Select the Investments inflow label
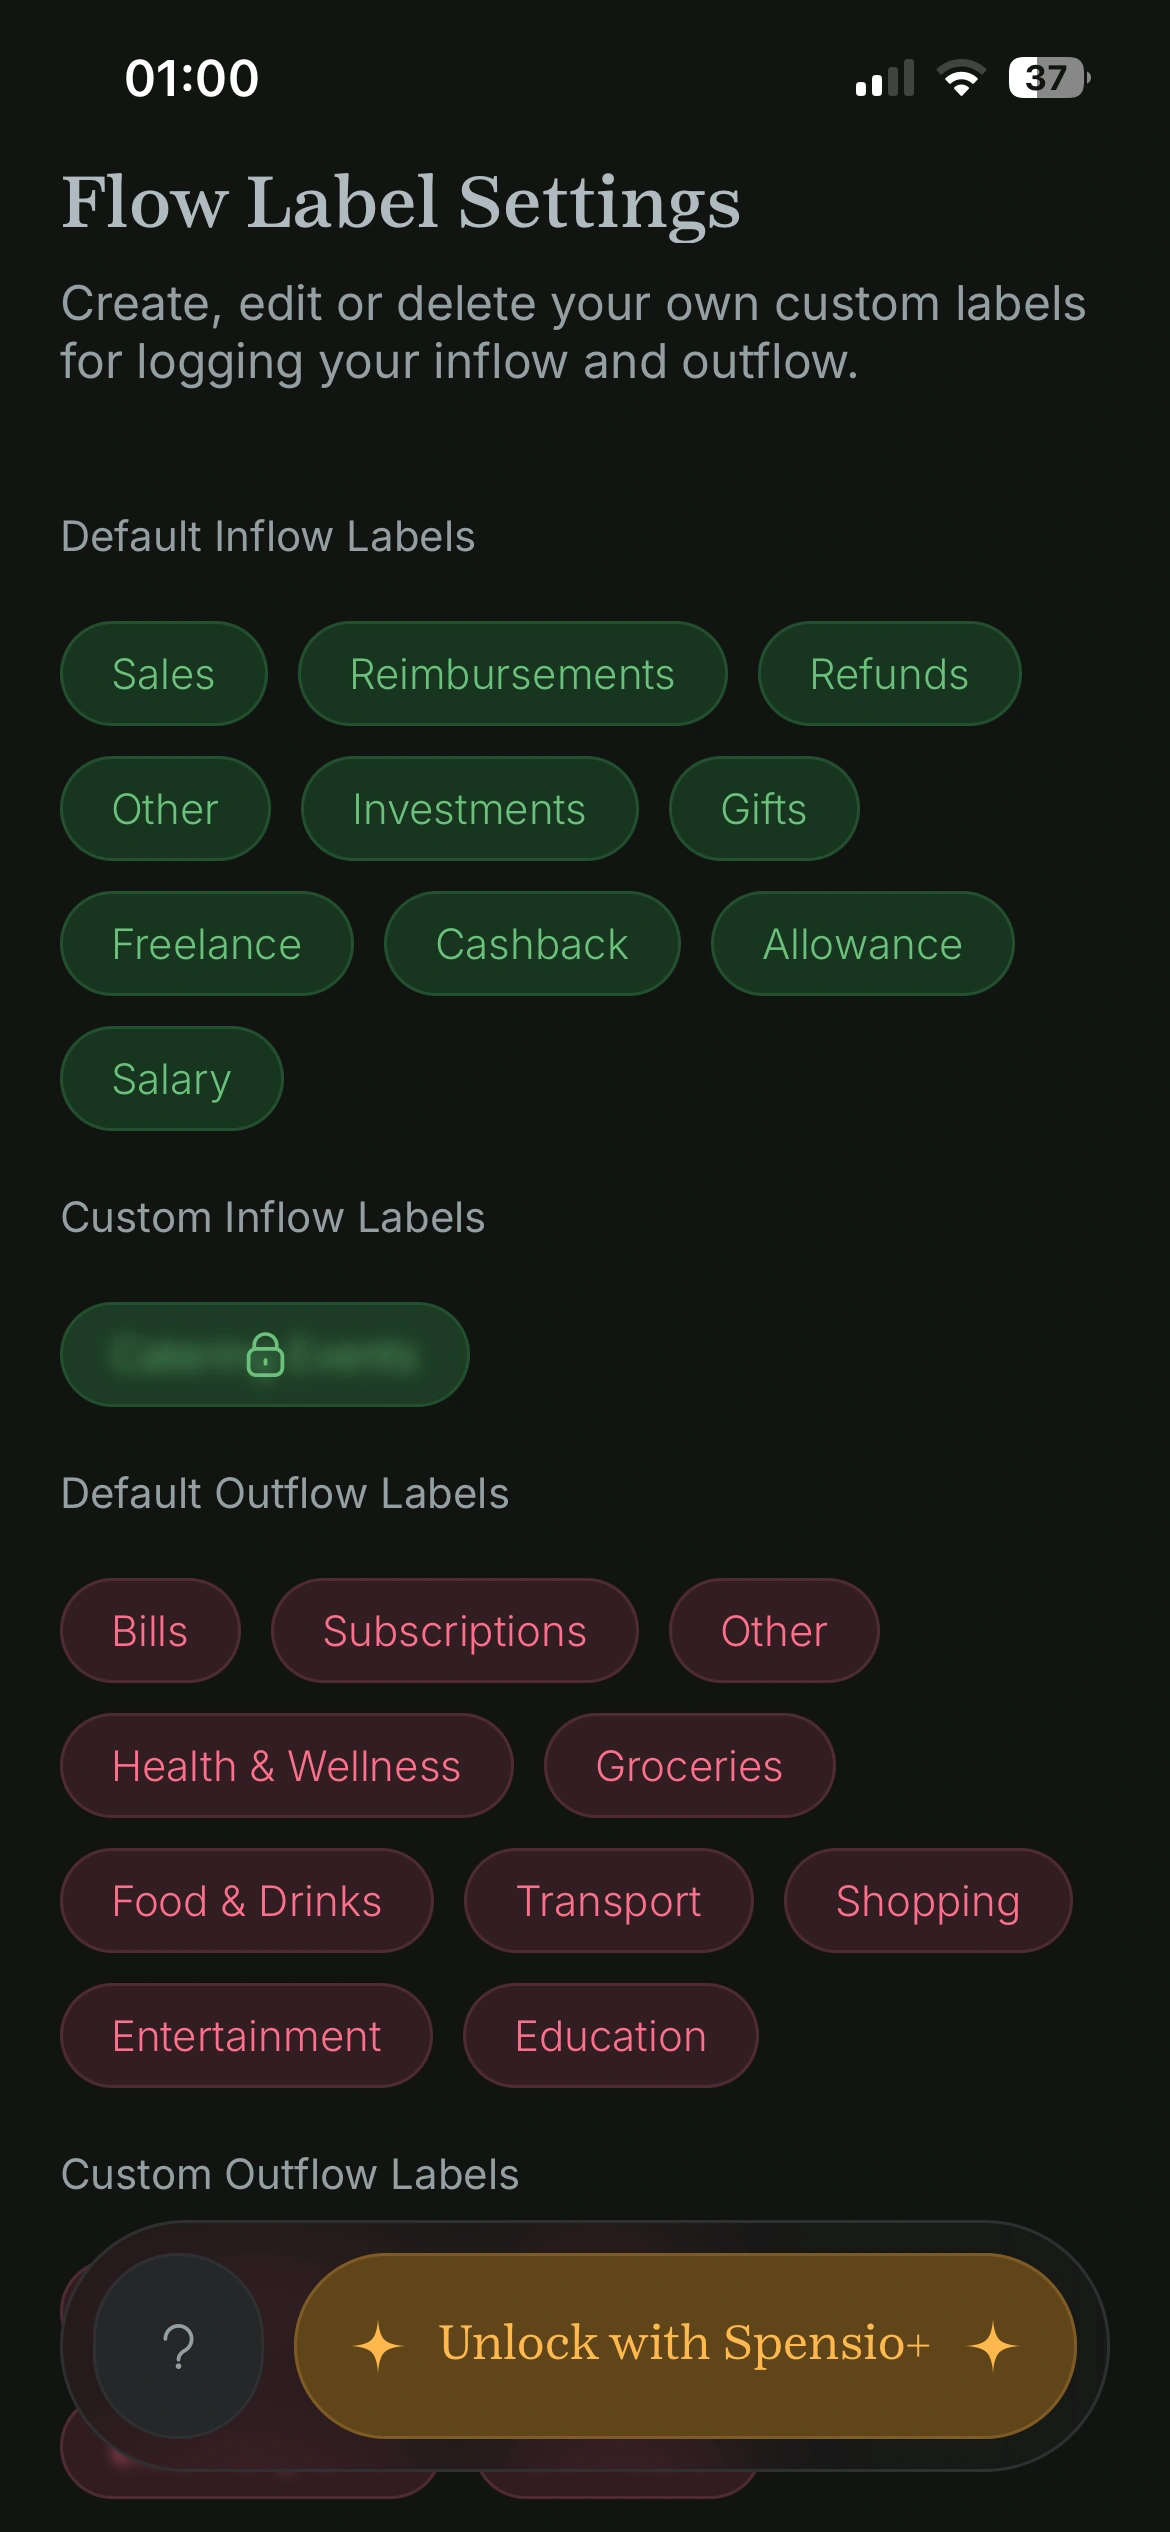The image size is (1170, 2532). click(469, 809)
